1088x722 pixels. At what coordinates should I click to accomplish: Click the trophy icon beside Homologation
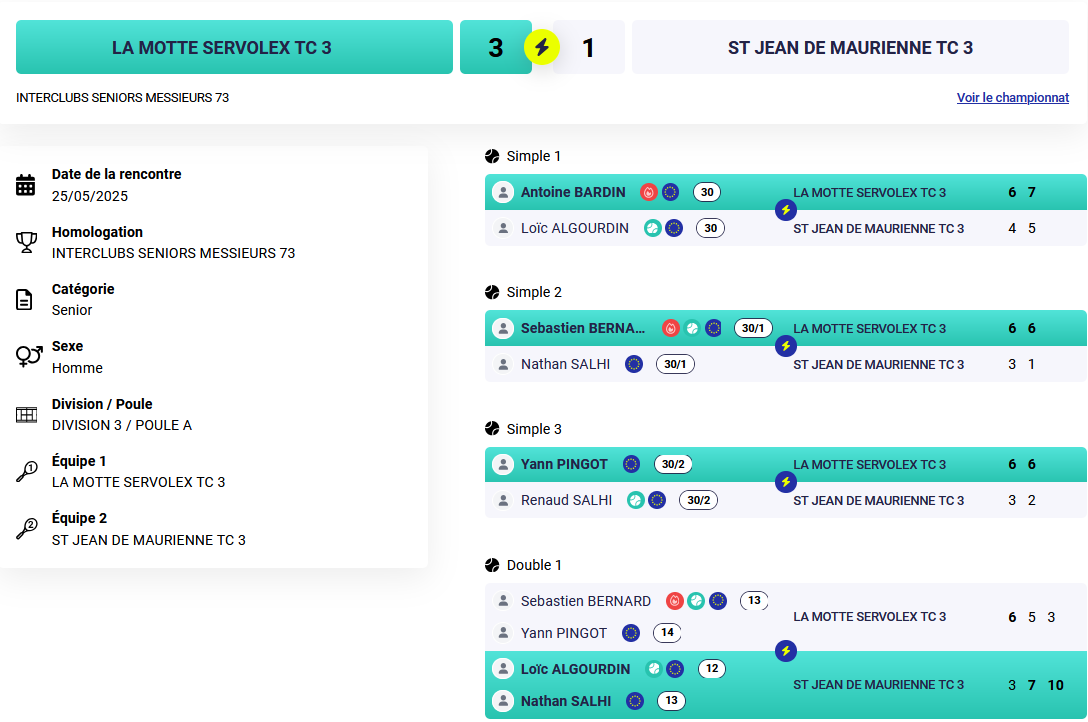click(26, 242)
